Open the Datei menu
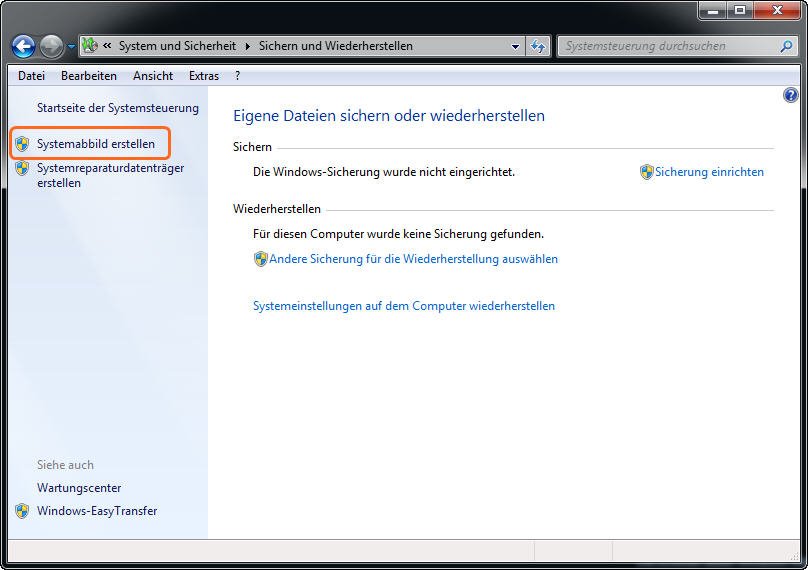This screenshot has width=808, height=570. pyautogui.click(x=31, y=76)
